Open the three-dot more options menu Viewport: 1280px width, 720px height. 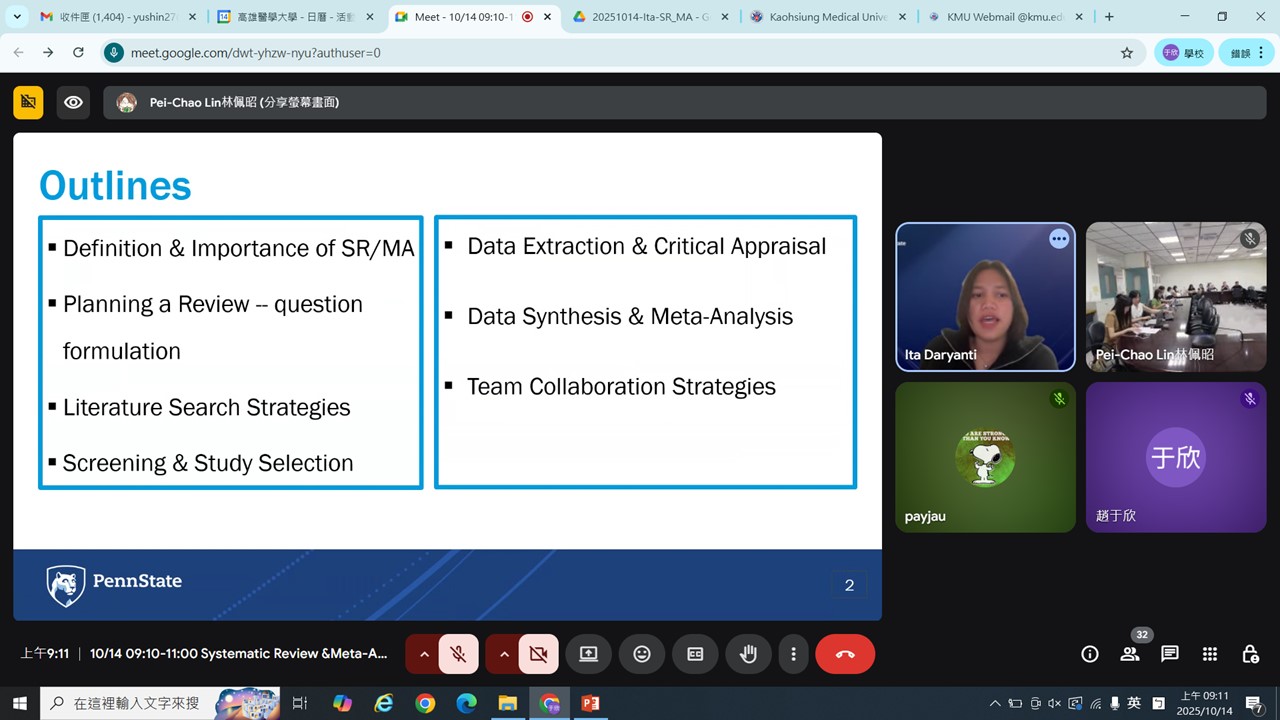click(793, 654)
